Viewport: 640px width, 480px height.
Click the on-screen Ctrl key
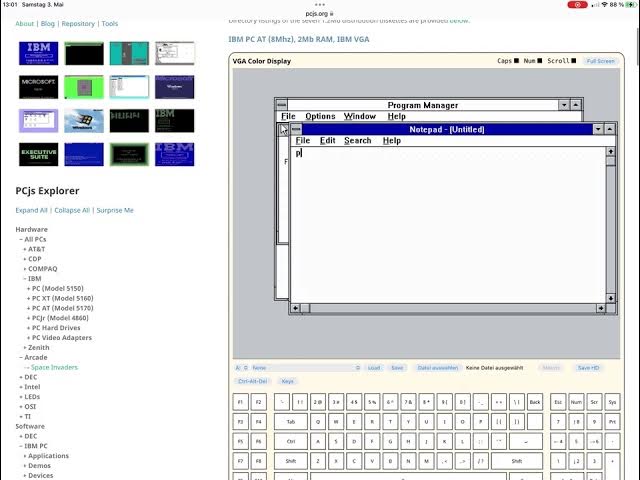coord(291,441)
